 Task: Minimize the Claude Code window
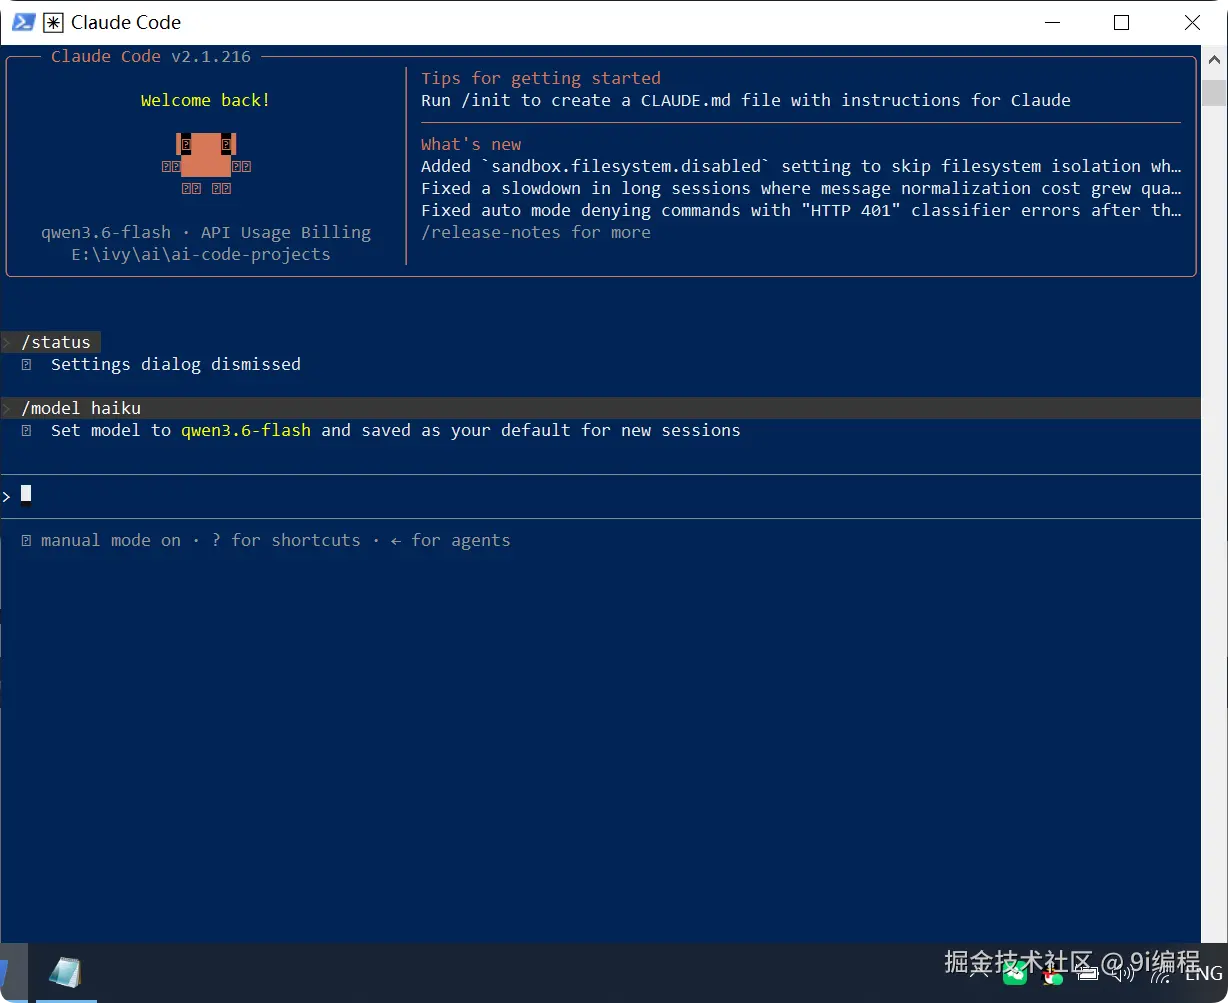pyautogui.click(x=1051, y=22)
